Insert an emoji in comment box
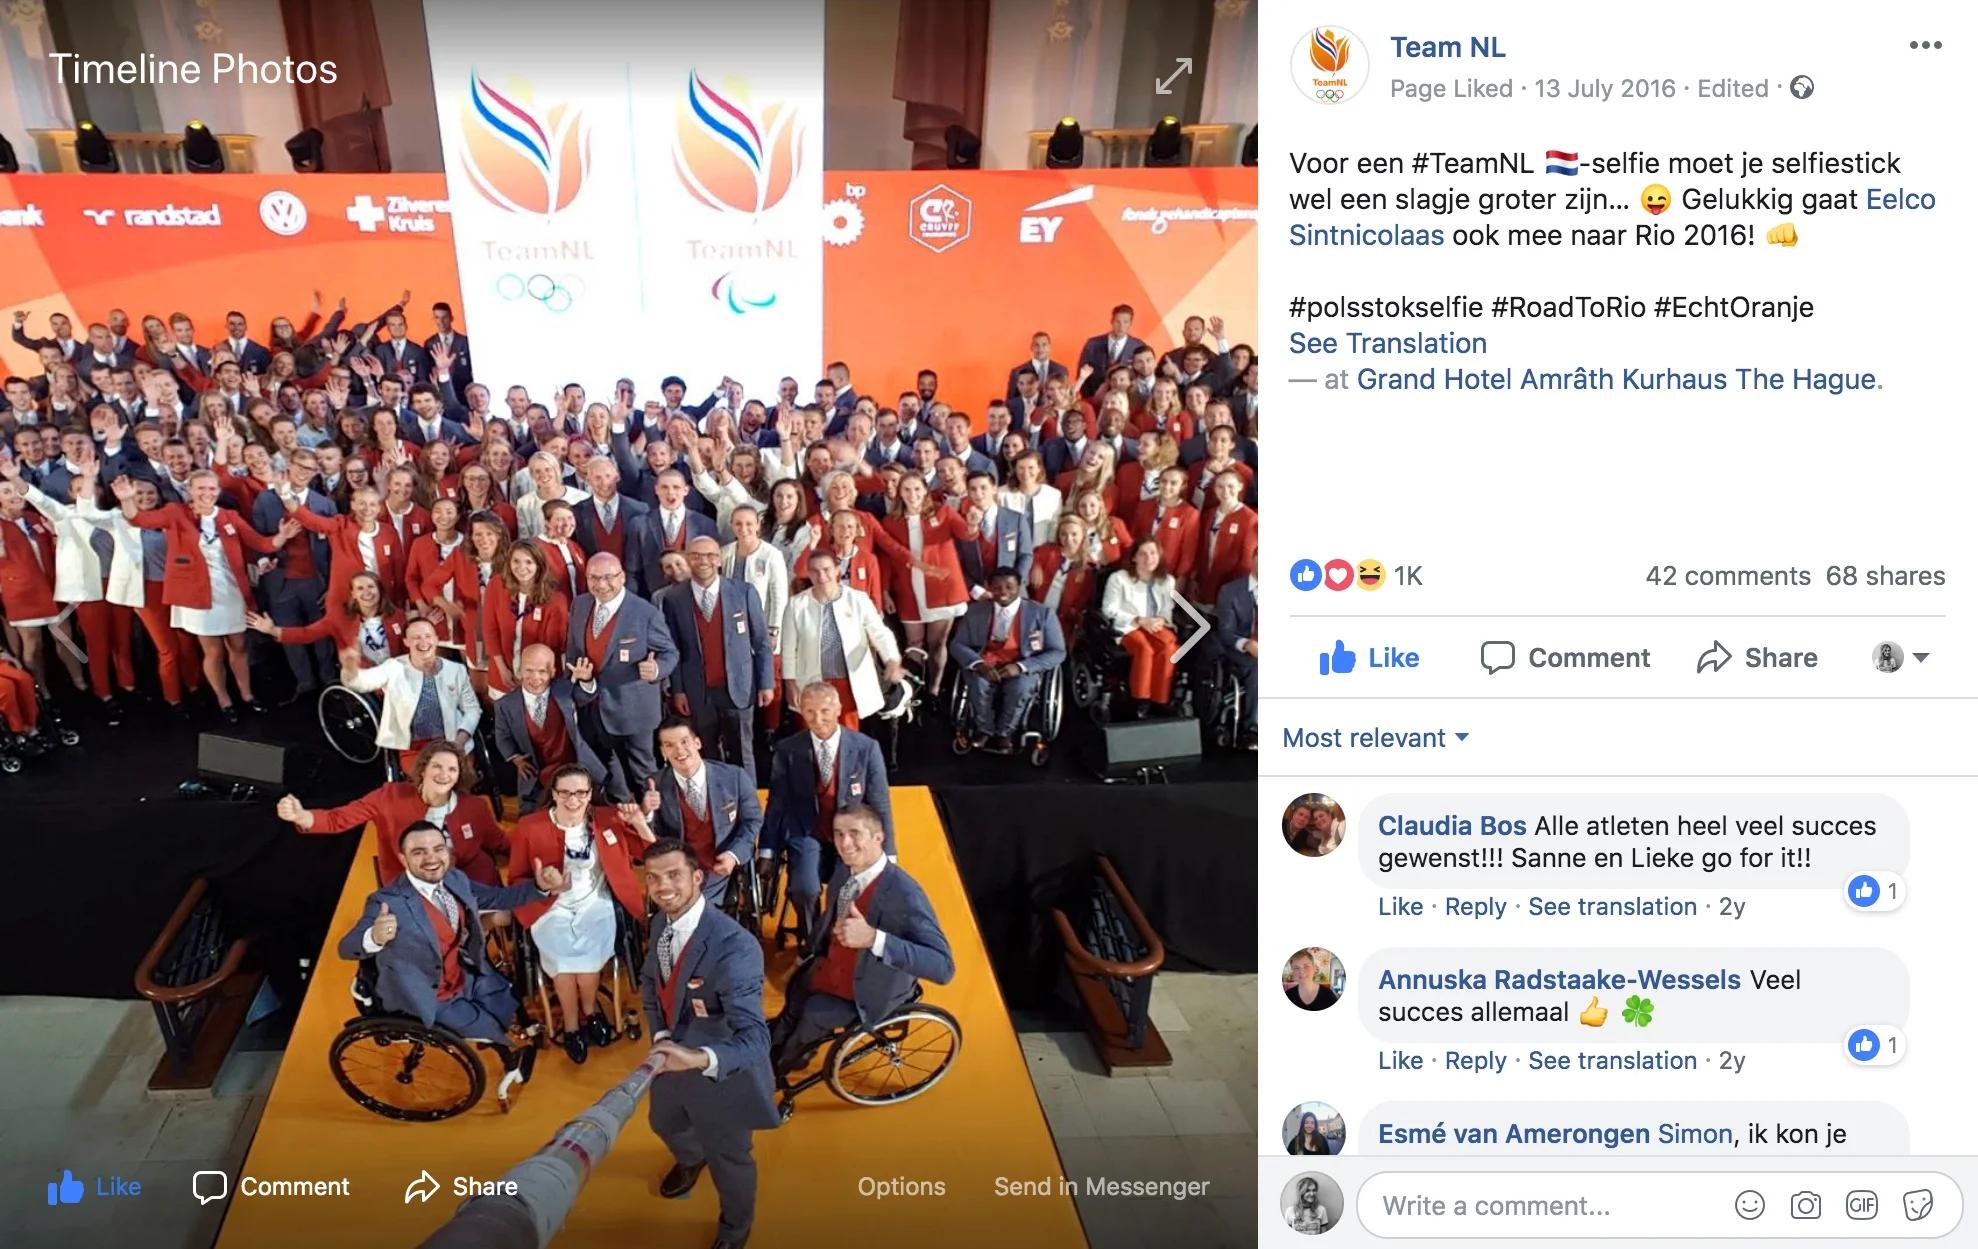 (1749, 1205)
